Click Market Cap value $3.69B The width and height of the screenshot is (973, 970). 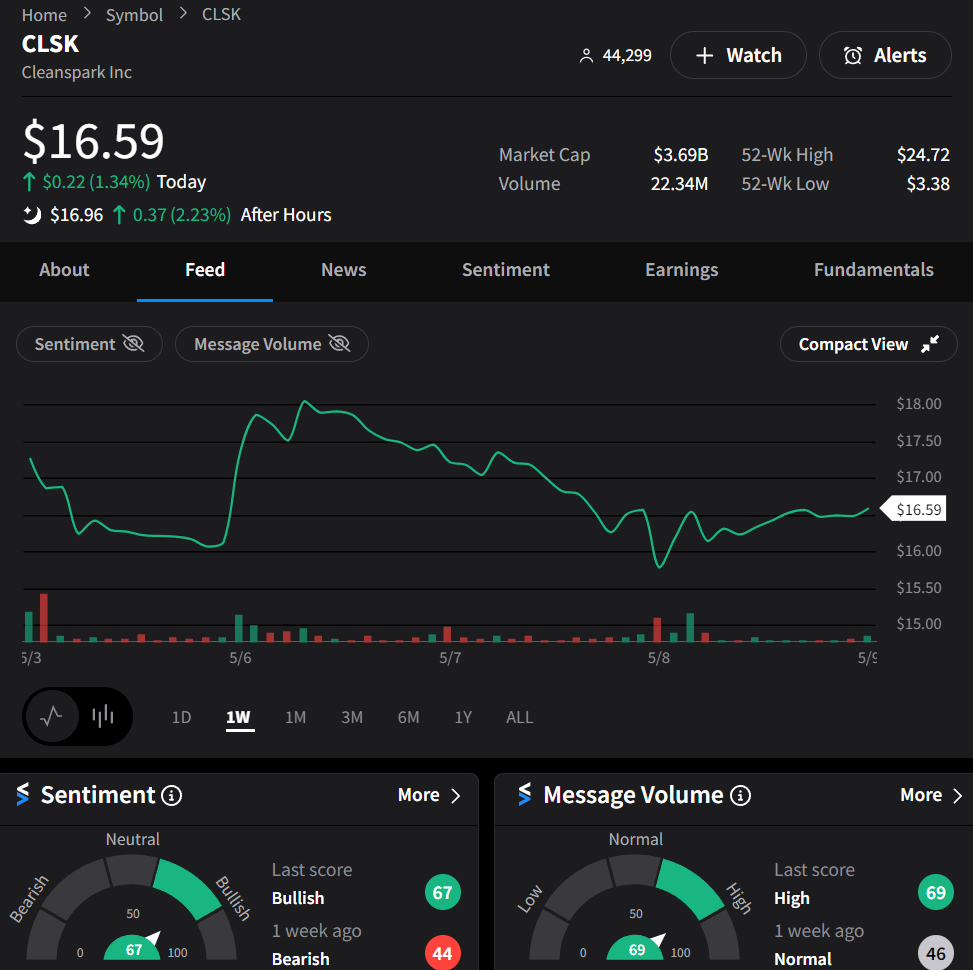point(681,155)
